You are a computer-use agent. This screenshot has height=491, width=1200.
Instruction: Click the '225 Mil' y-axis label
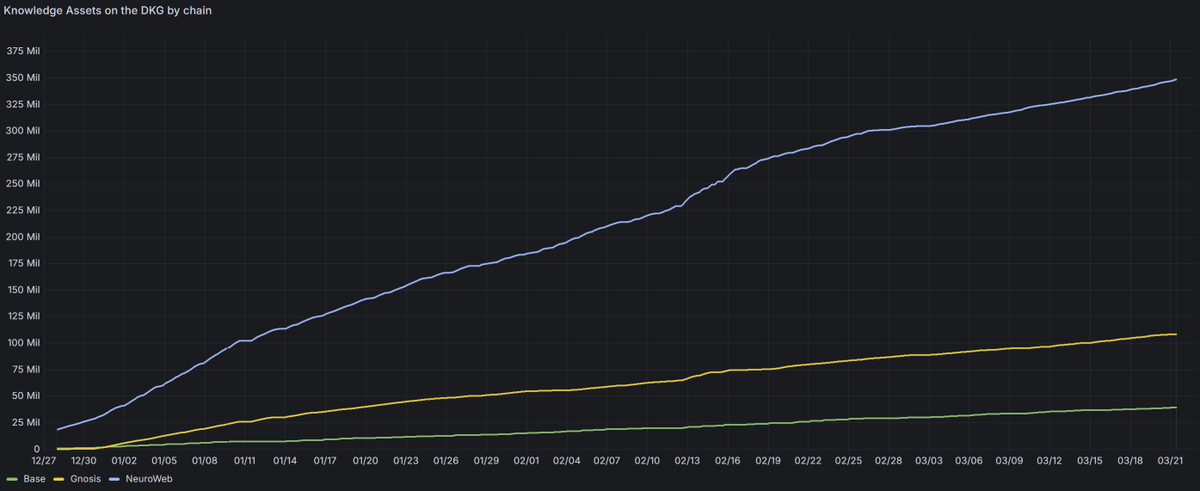click(22, 210)
